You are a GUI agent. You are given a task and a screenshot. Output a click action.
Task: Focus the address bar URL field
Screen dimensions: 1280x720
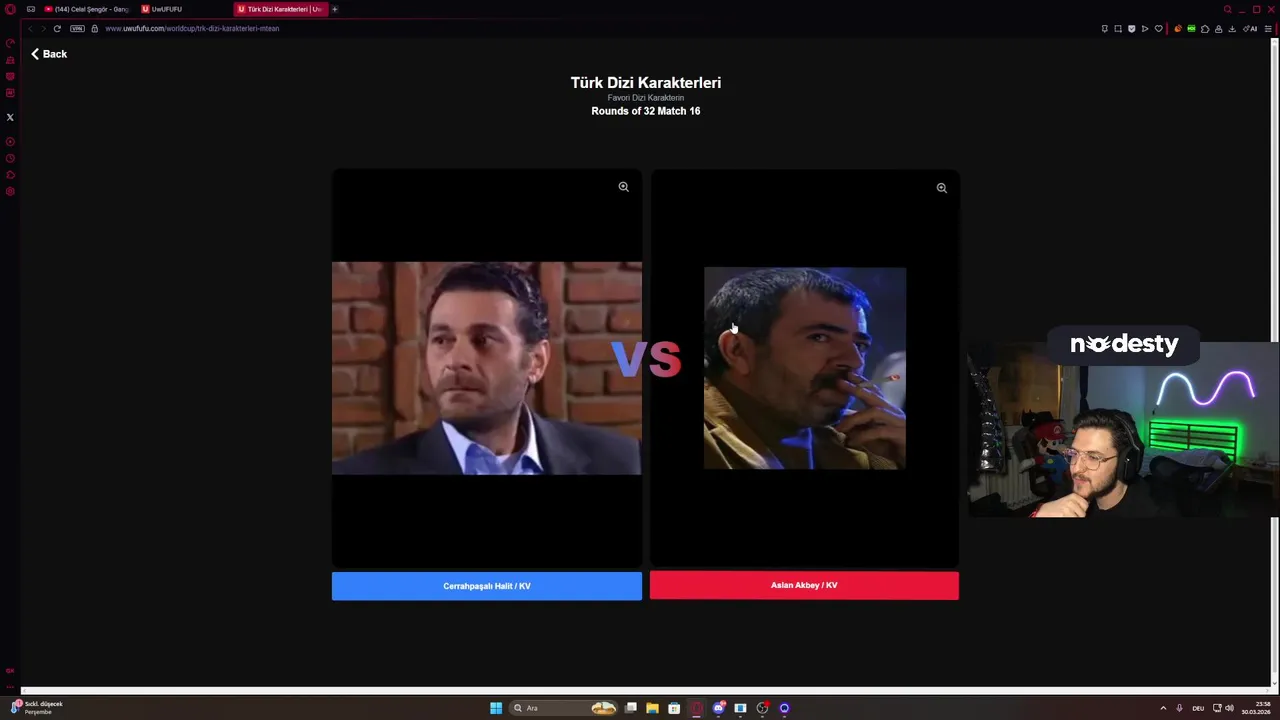tap(192, 28)
